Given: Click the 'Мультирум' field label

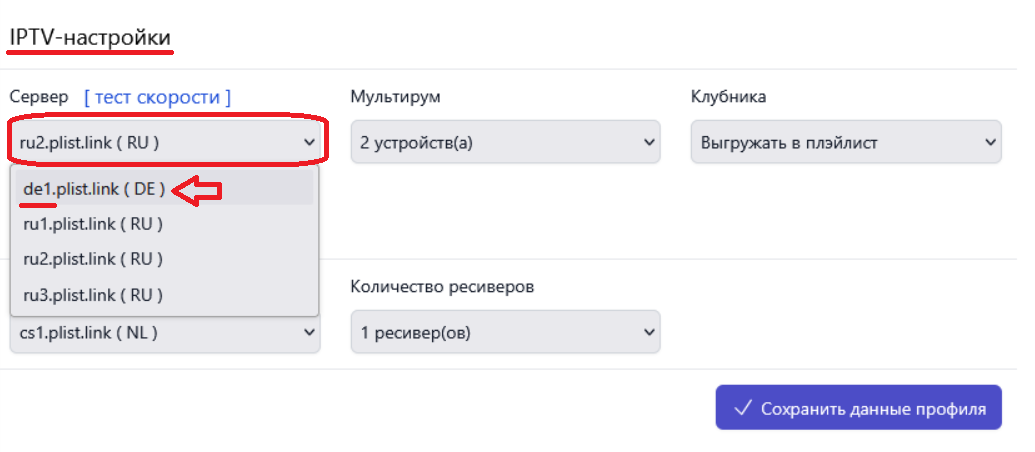Looking at the screenshot, I should click(x=395, y=98).
